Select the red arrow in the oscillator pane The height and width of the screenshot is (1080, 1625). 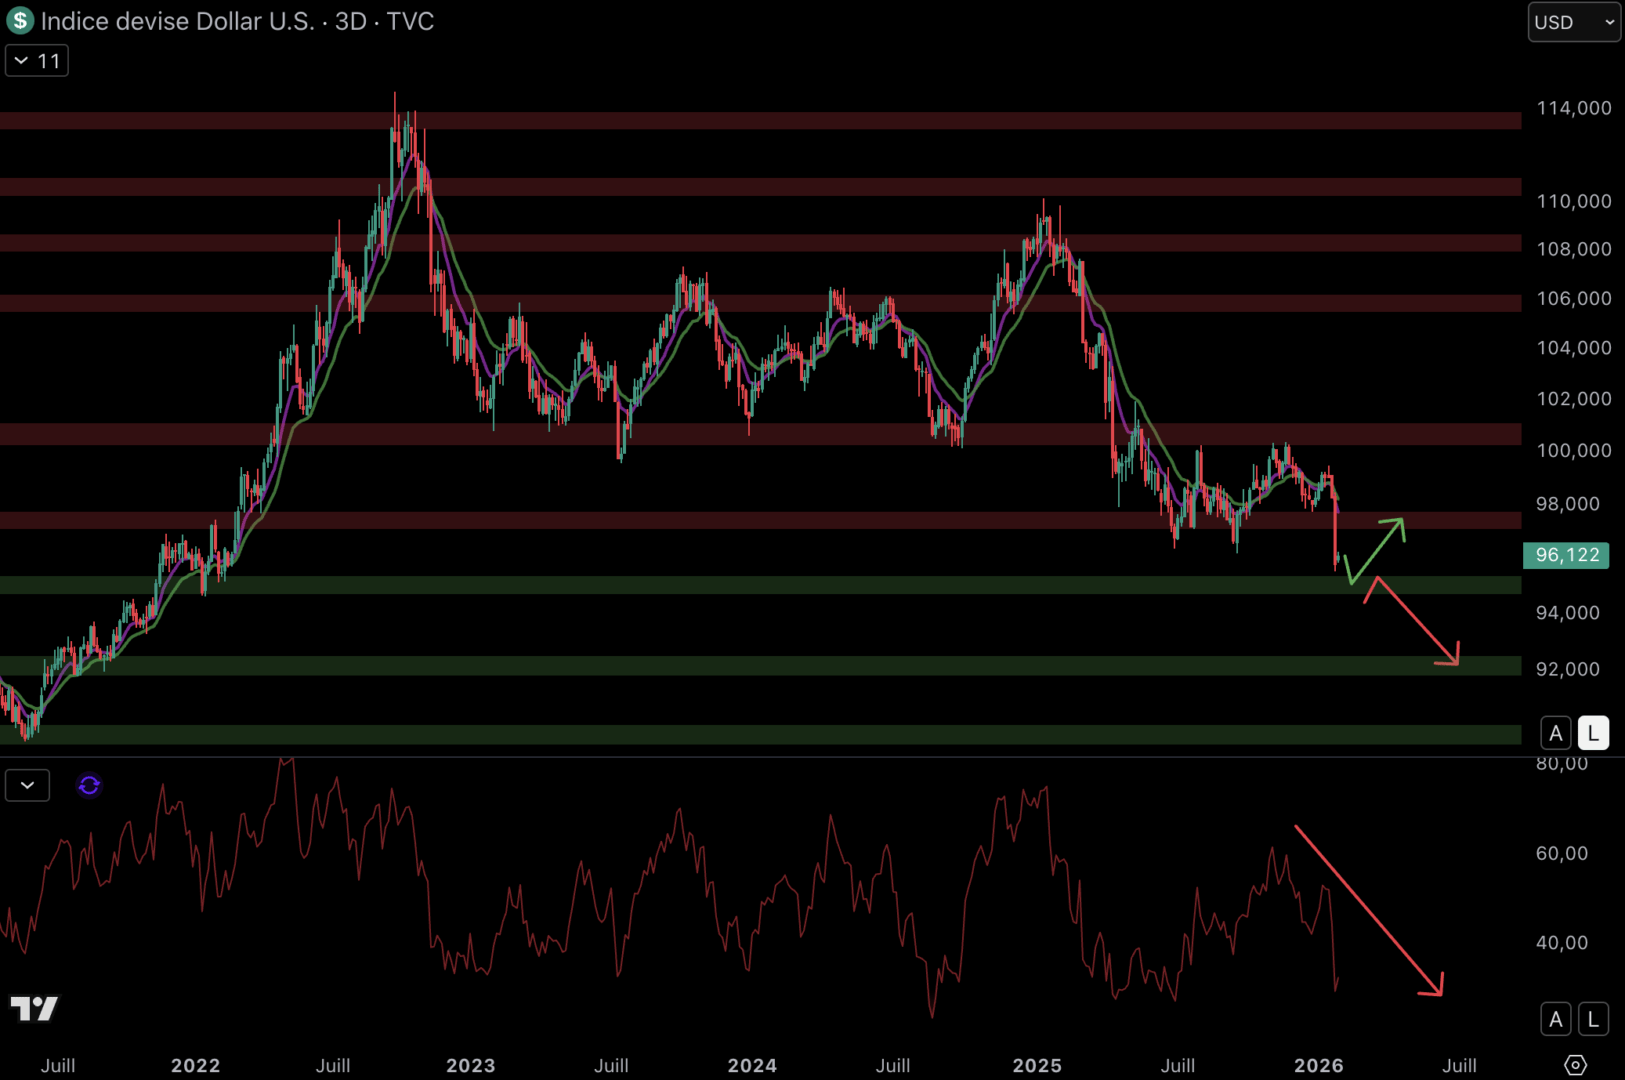pyautogui.click(x=1368, y=910)
